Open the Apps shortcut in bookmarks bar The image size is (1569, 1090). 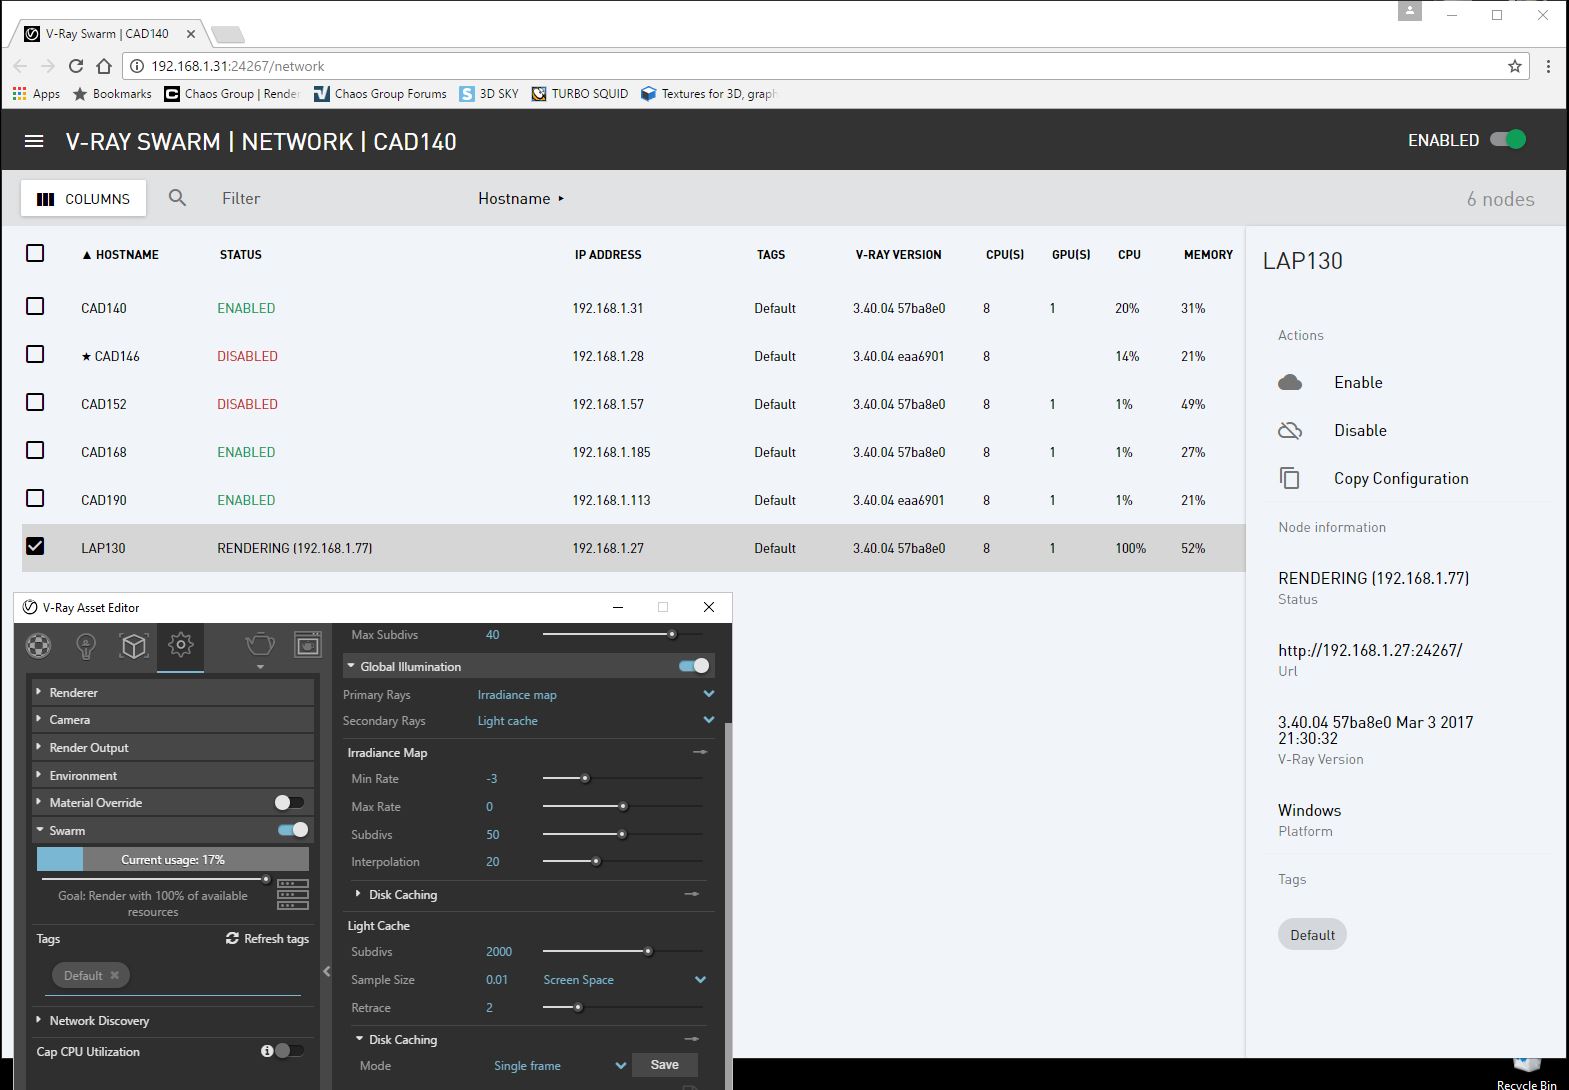pos(36,94)
